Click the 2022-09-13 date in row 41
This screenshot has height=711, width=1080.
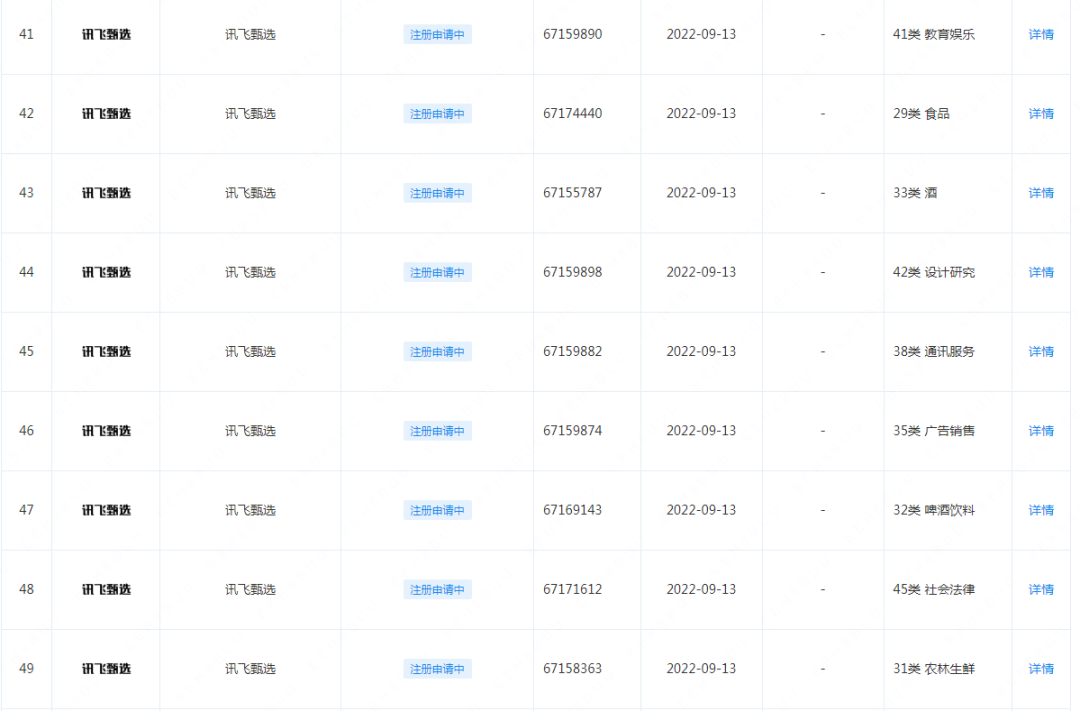(701, 34)
